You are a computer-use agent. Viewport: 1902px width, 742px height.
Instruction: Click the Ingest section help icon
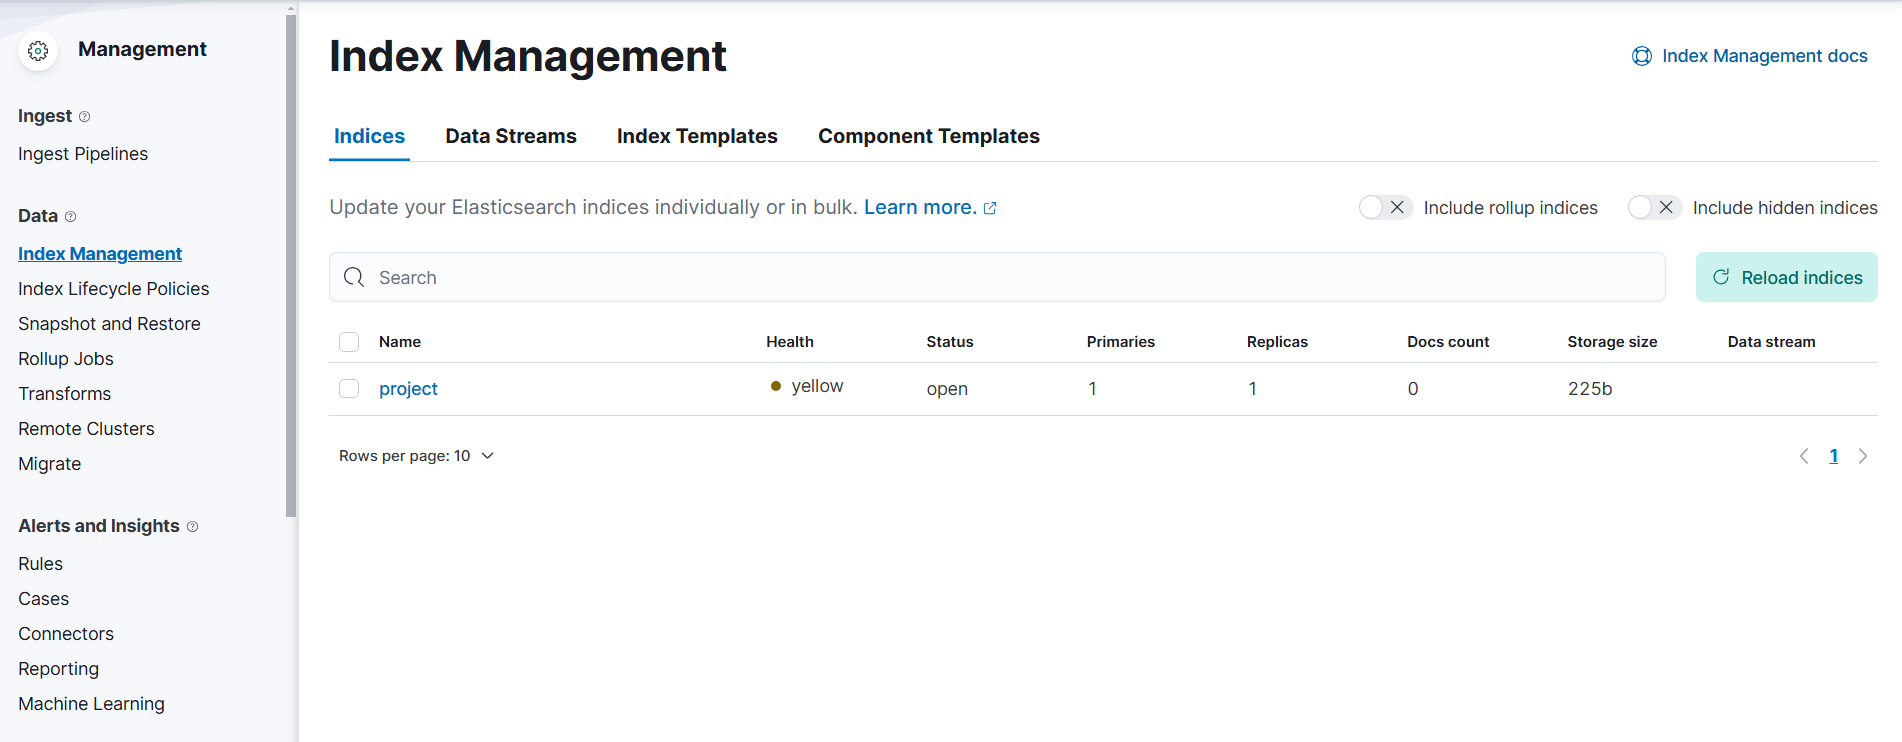(85, 117)
